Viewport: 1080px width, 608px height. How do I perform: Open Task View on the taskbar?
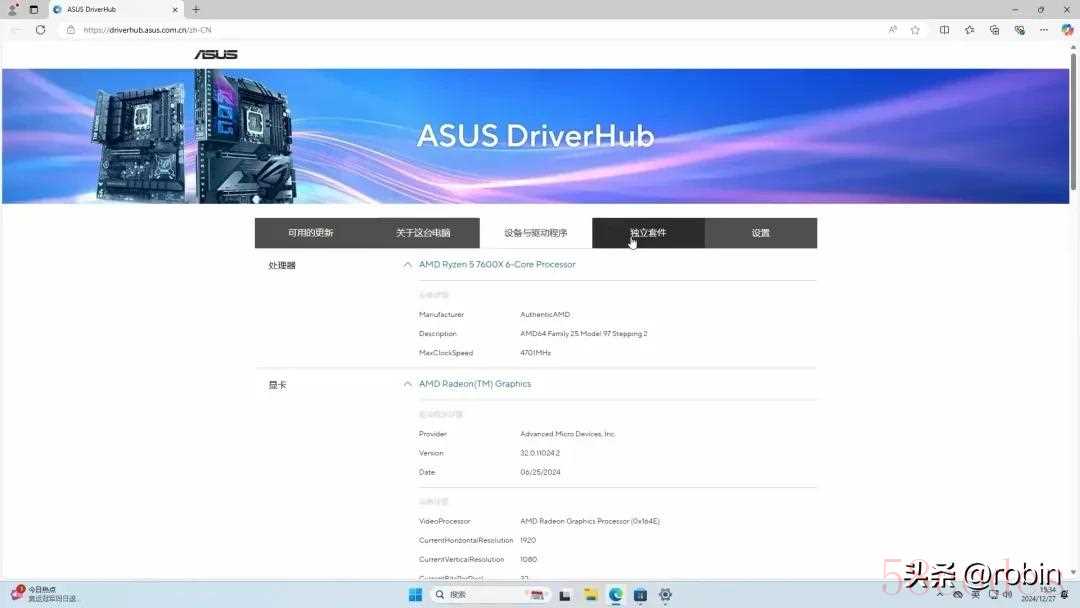tap(565, 595)
